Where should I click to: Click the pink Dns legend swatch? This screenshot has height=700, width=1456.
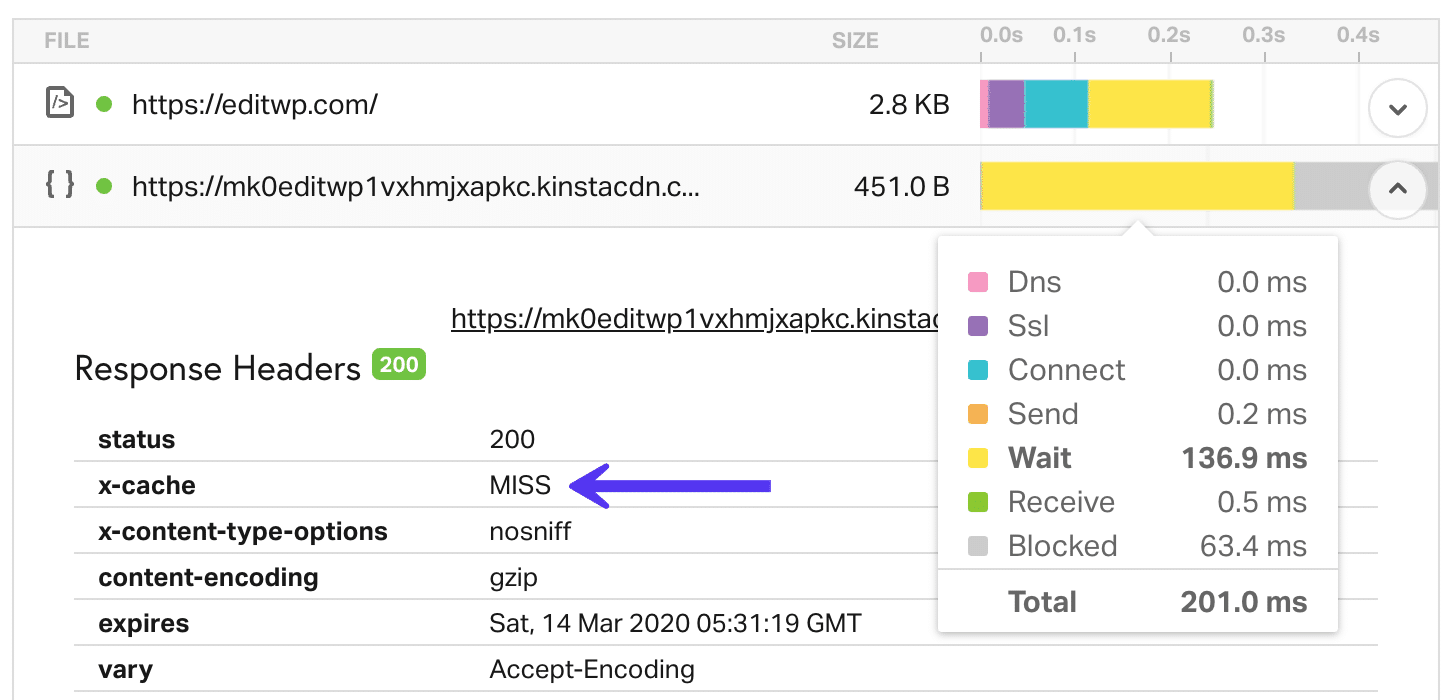point(979,282)
